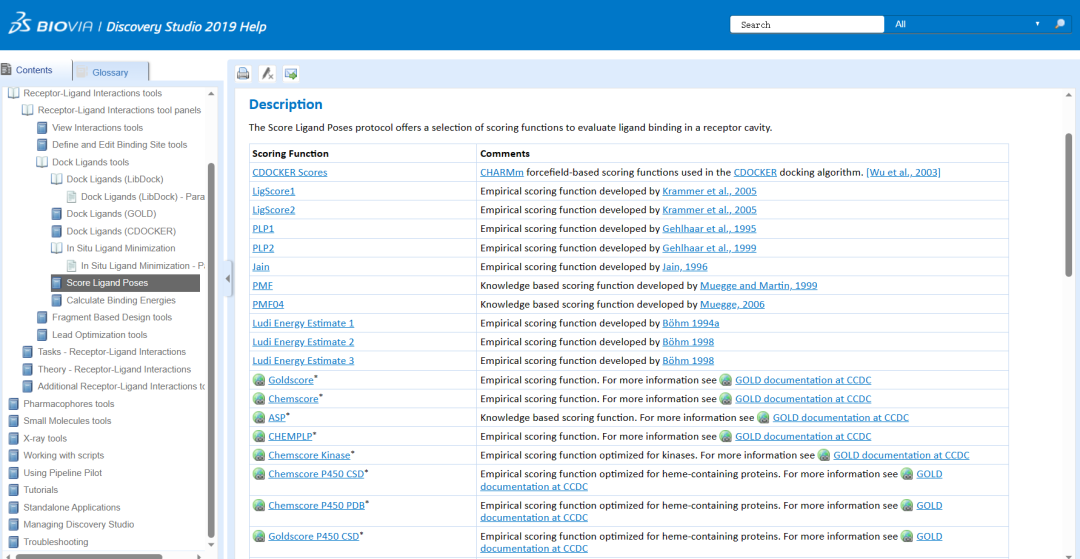Image resolution: width=1080 pixels, height=559 pixels.
Task: Follow the Gehlhaar et al., 1995 reference
Action: pyautogui.click(x=709, y=229)
